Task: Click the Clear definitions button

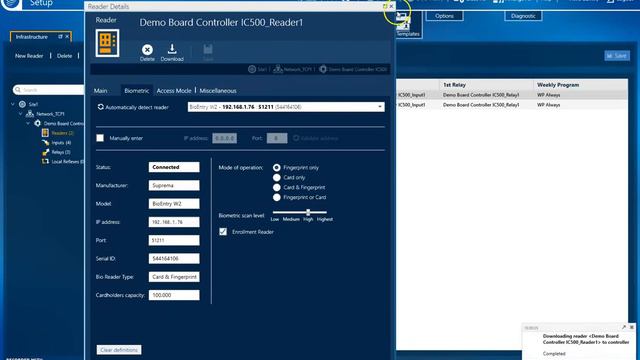Action: coord(119,350)
